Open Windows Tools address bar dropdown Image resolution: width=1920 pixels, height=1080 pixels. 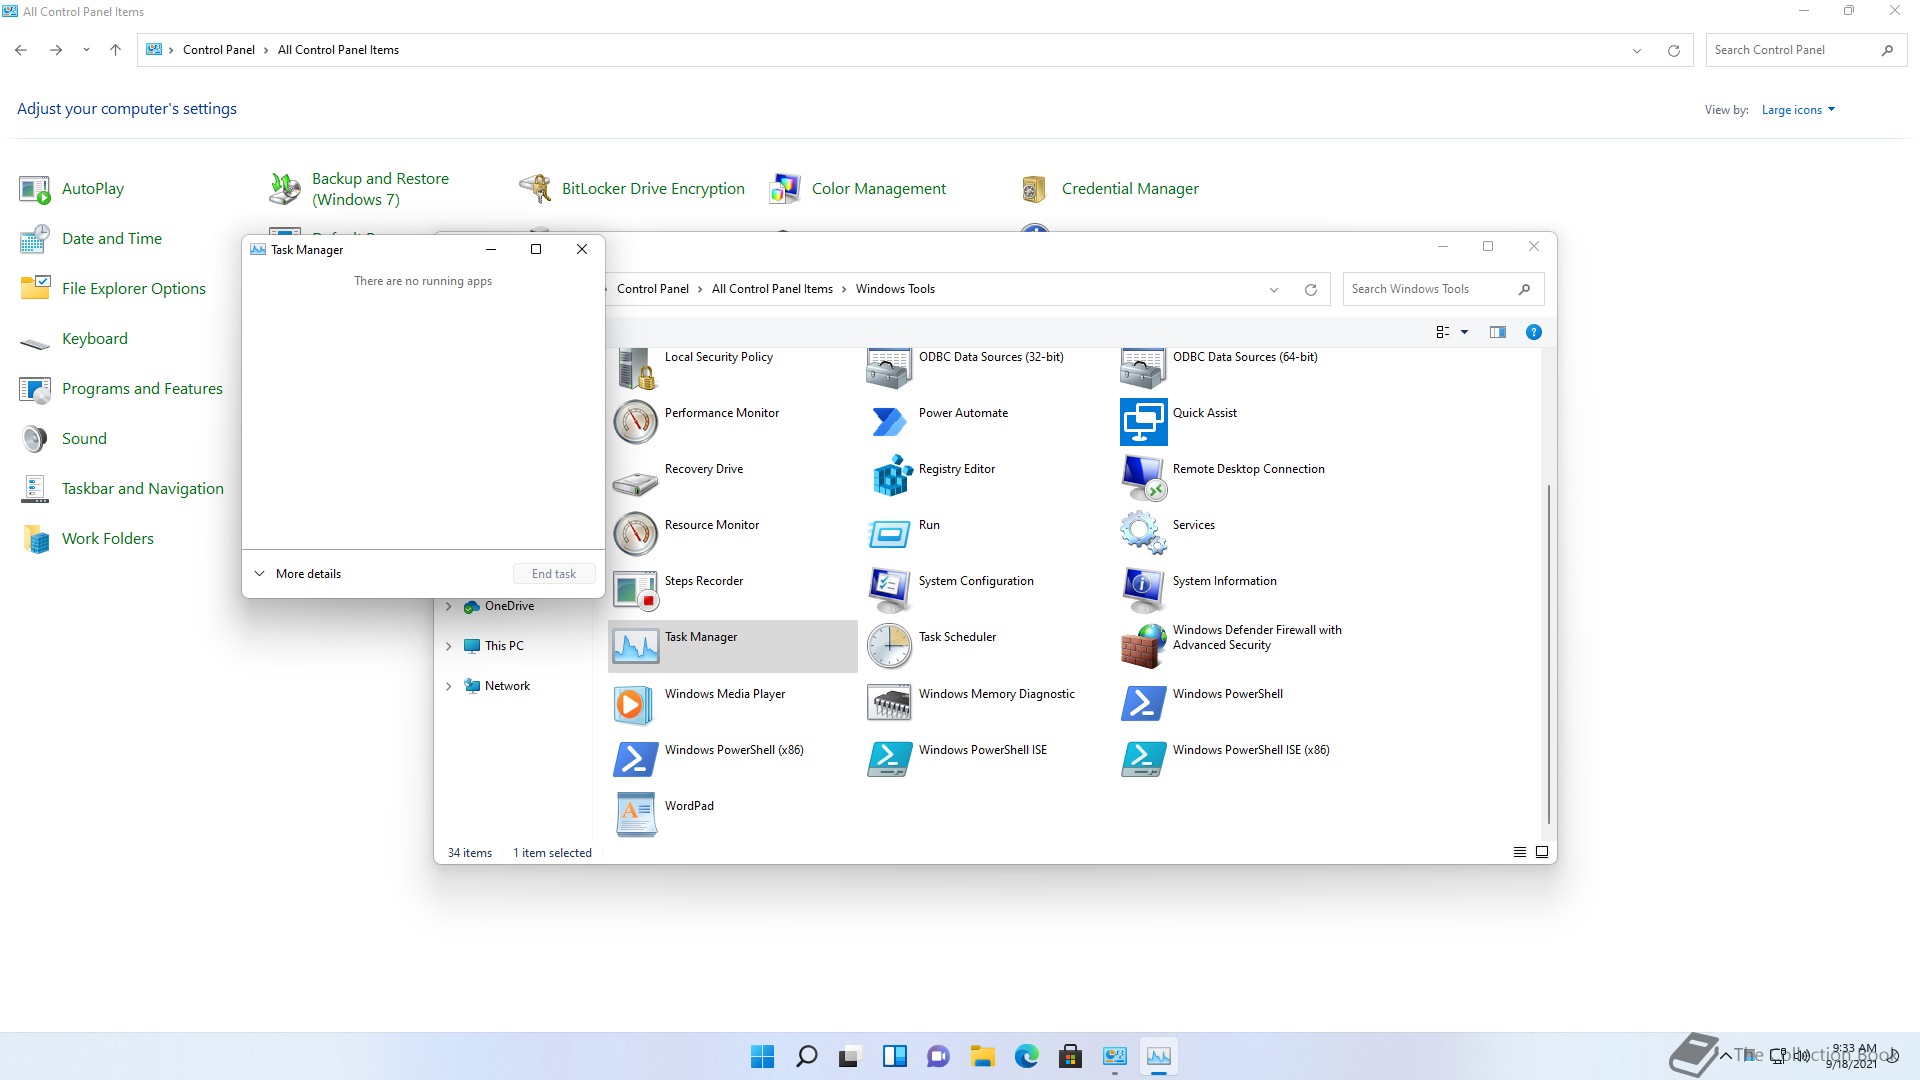(1274, 290)
